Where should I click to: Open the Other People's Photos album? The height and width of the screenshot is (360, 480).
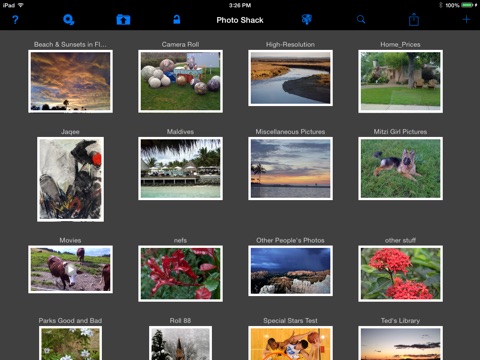290,271
